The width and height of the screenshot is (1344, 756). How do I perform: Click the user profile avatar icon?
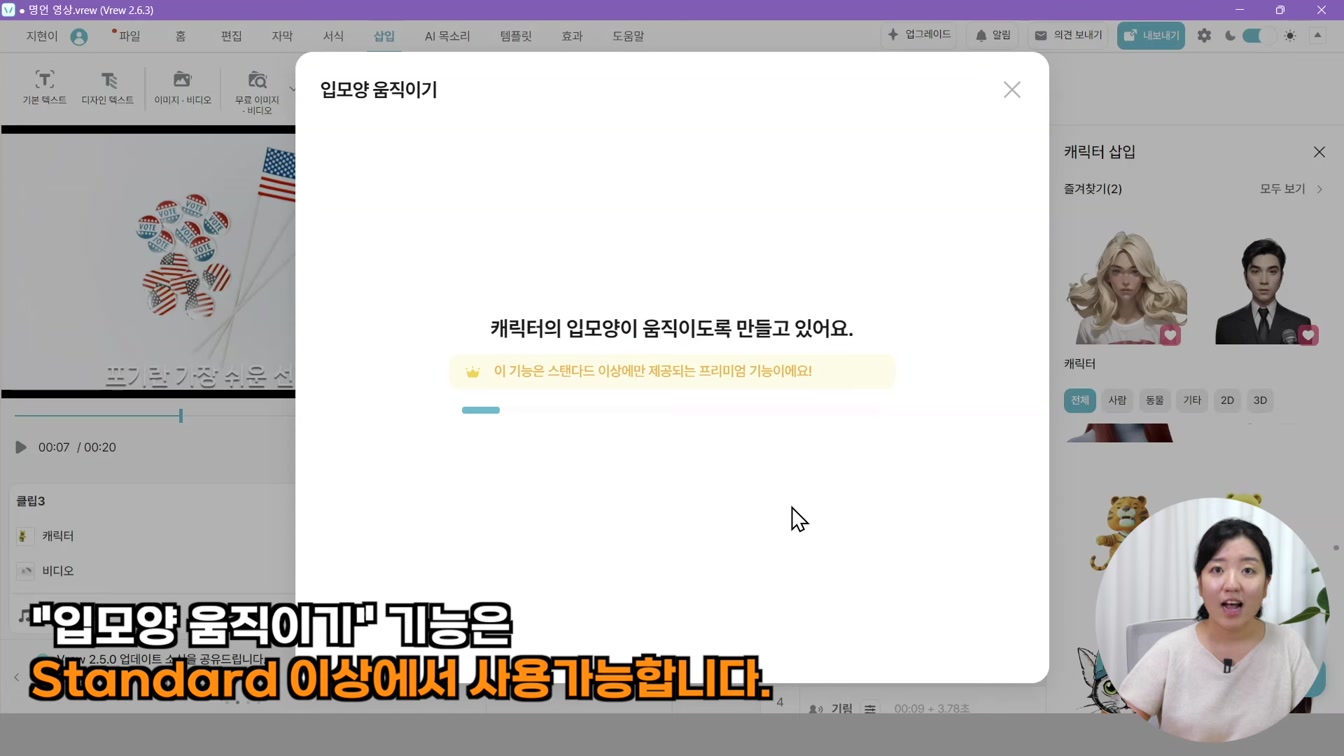point(79,37)
